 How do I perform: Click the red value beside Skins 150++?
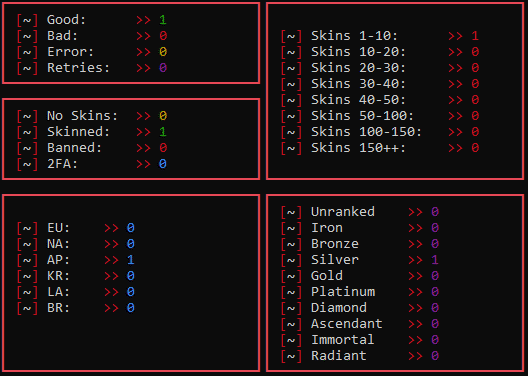pos(475,148)
